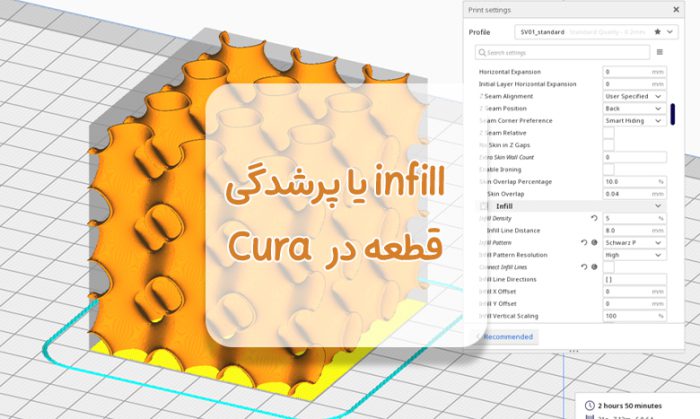Screen dimensions: 700x419
Task: Click the clock icon near print time
Action: pos(589,405)
